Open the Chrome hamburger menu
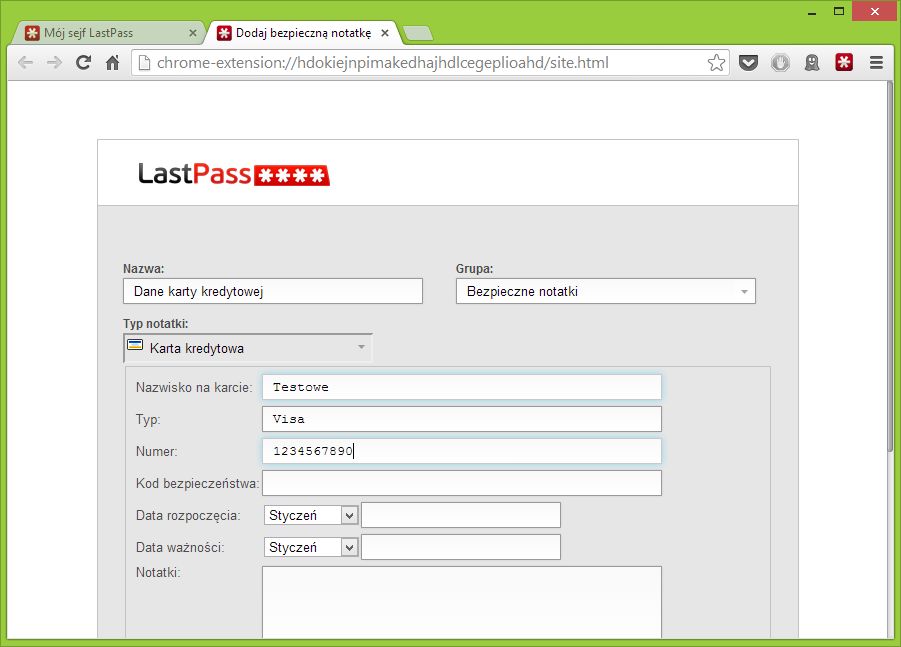901x647 pixels. (876, 63)
